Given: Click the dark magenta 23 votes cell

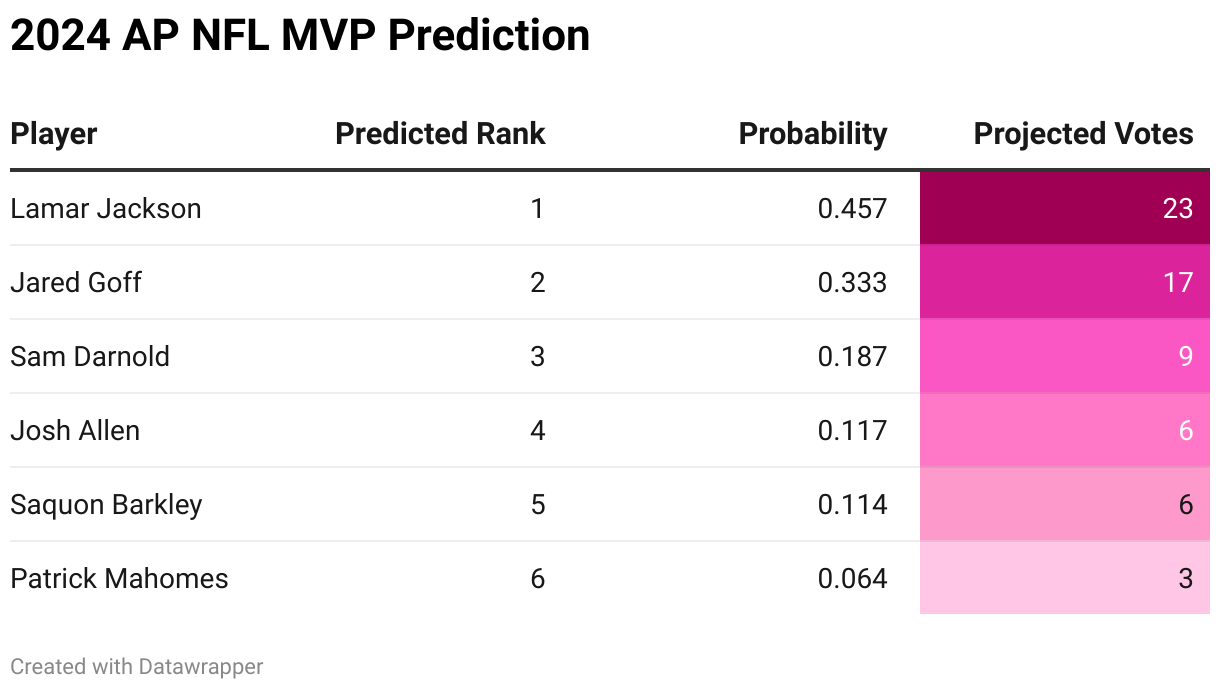Looking at the screenshot, I should point(1064,209).
